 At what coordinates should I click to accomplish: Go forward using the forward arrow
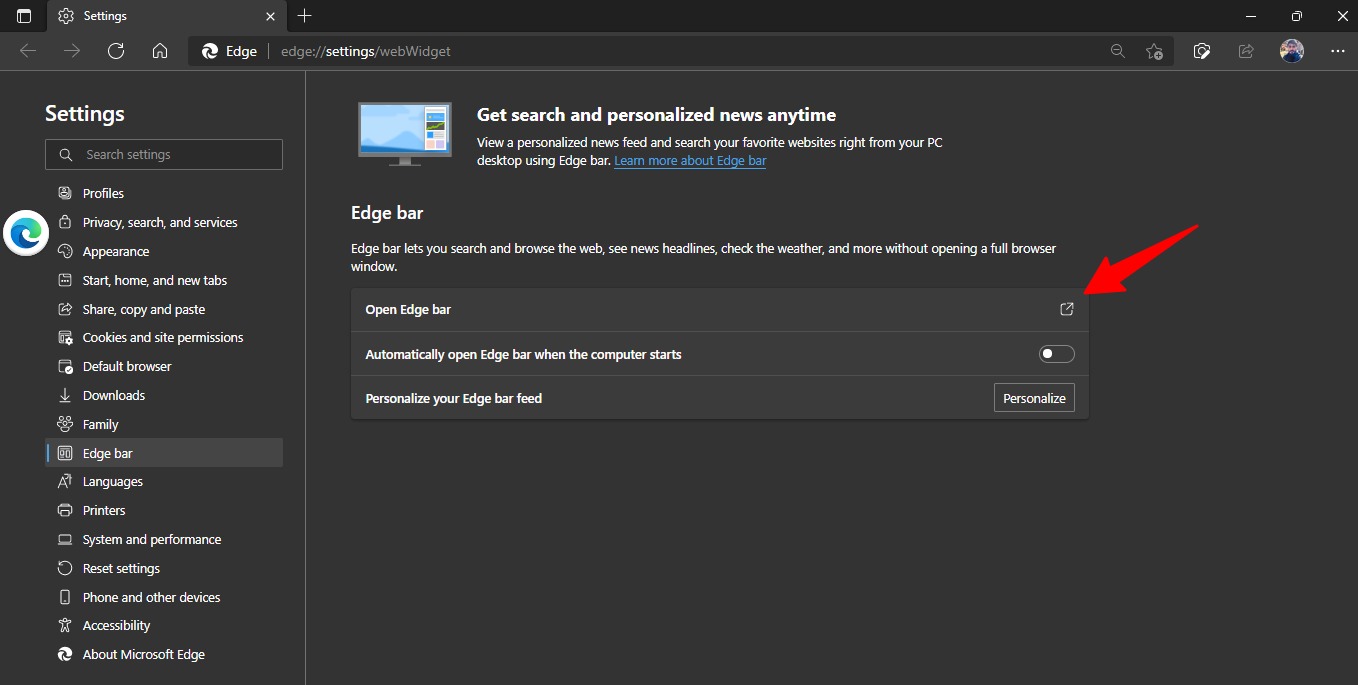point(72,51)
